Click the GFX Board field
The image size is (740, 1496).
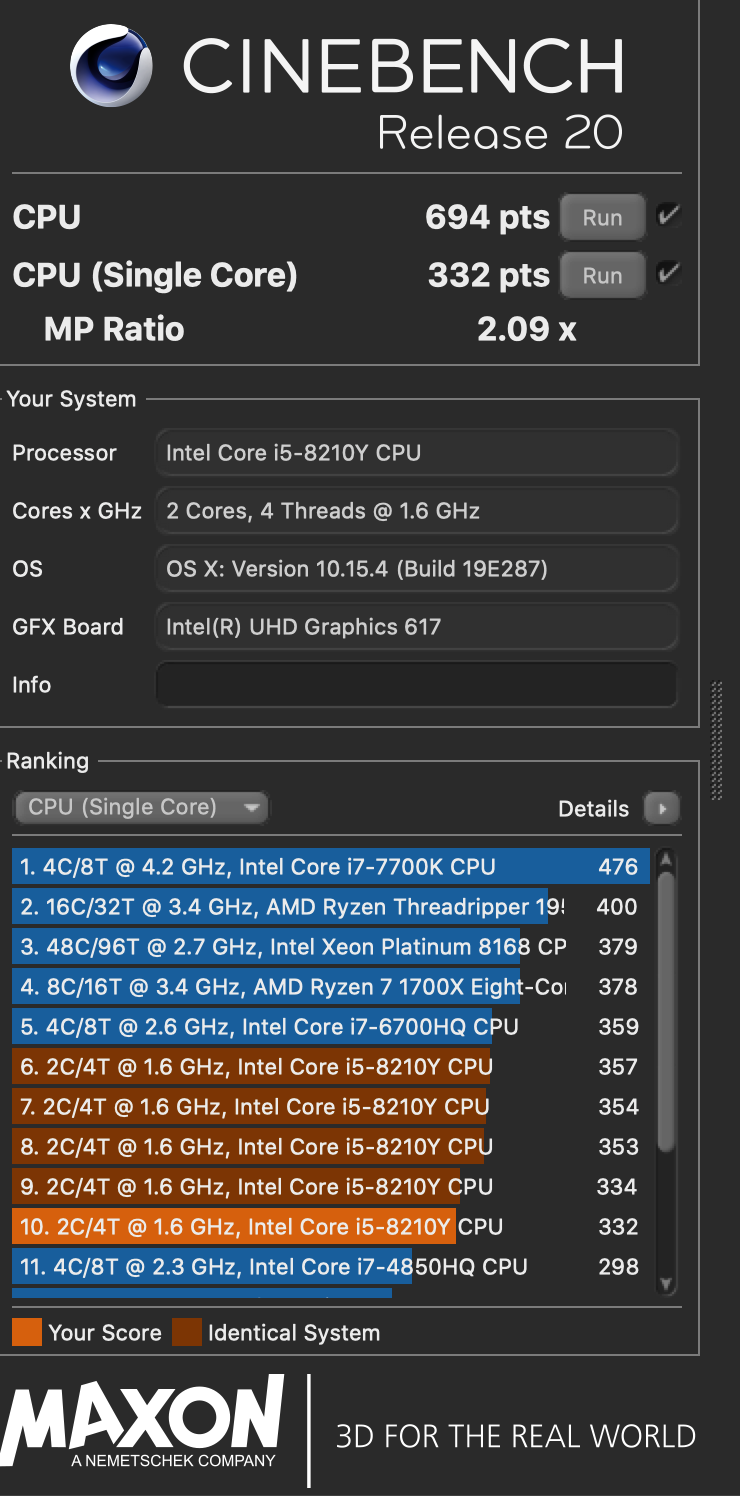(x=417, y=627)
